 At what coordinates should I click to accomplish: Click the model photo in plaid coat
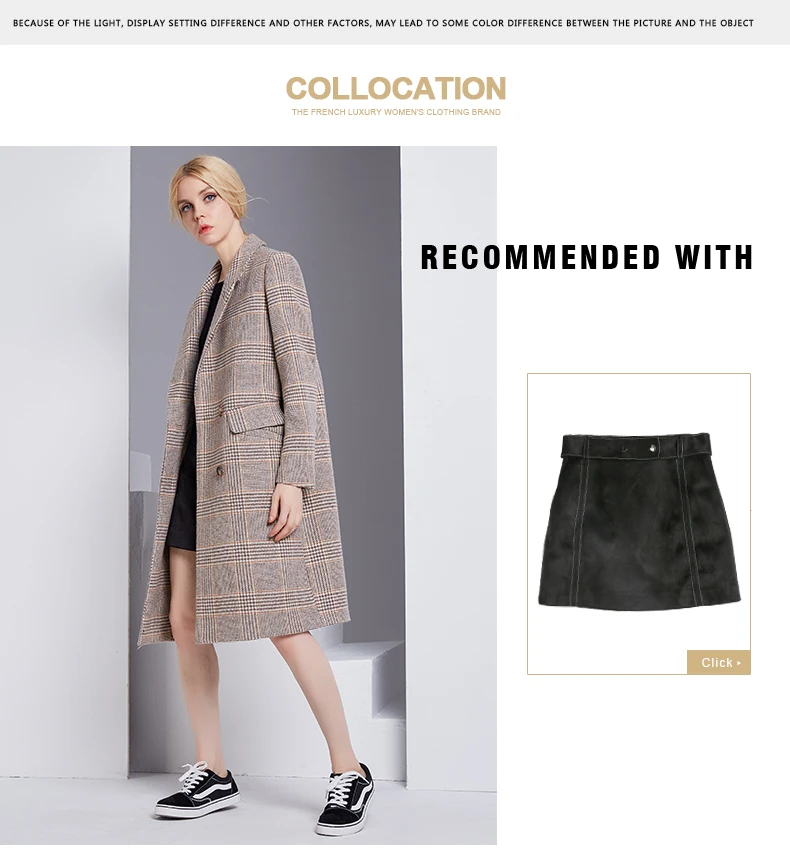coord(249,495)
